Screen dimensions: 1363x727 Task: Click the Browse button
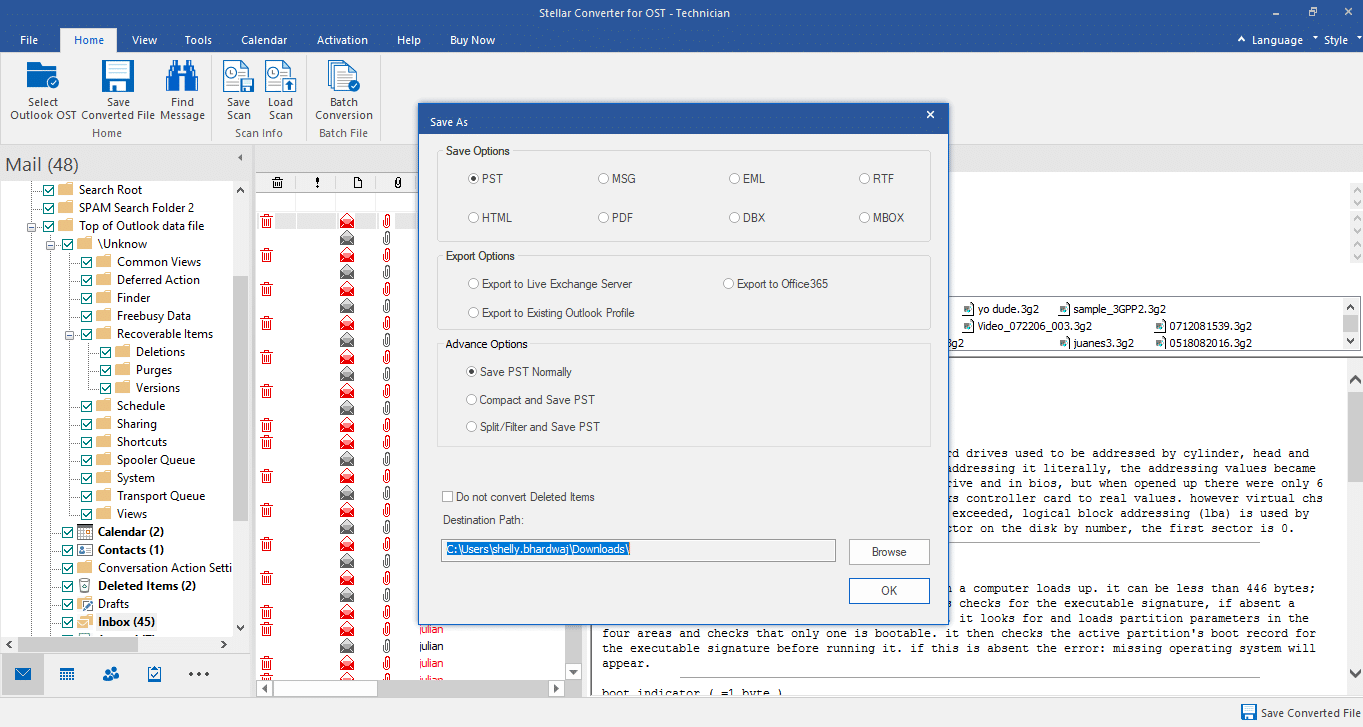[889, 552]
